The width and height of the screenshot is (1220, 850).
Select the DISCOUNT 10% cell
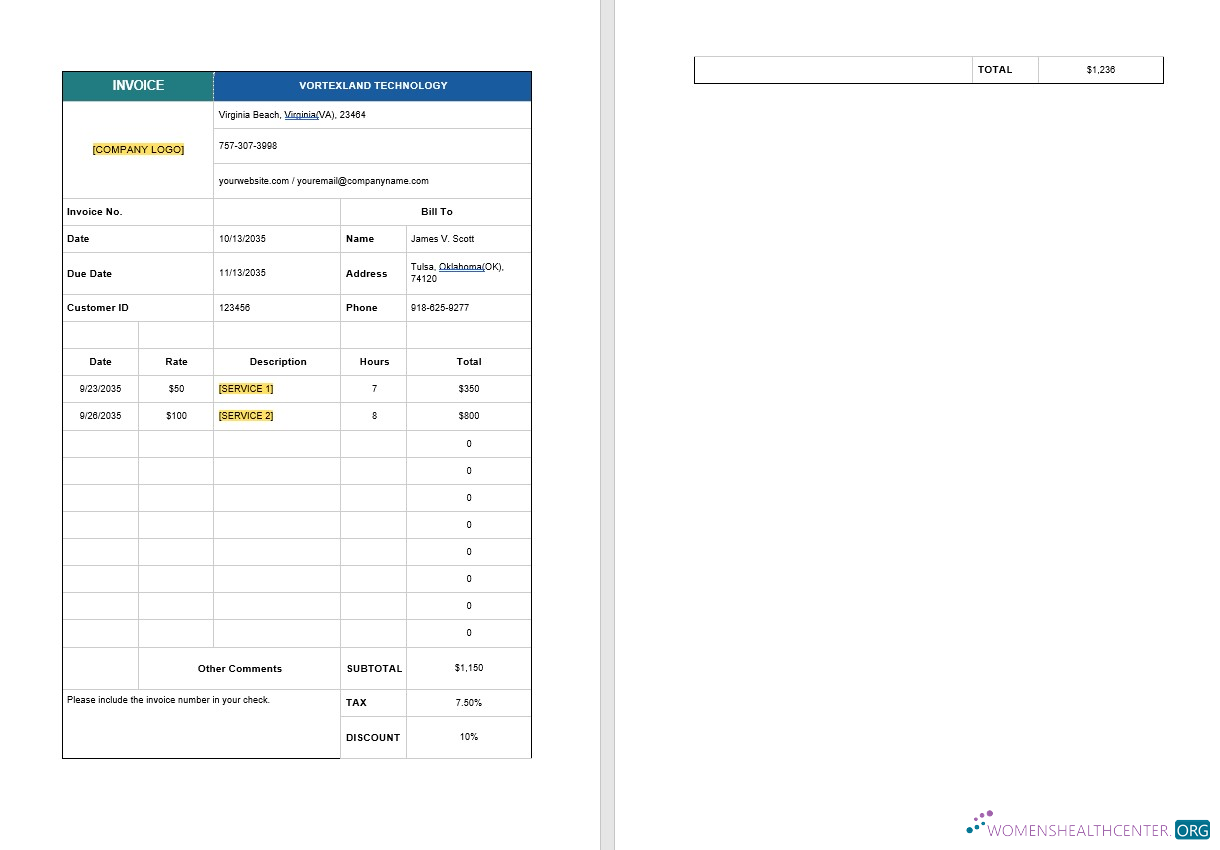(468, 737)
